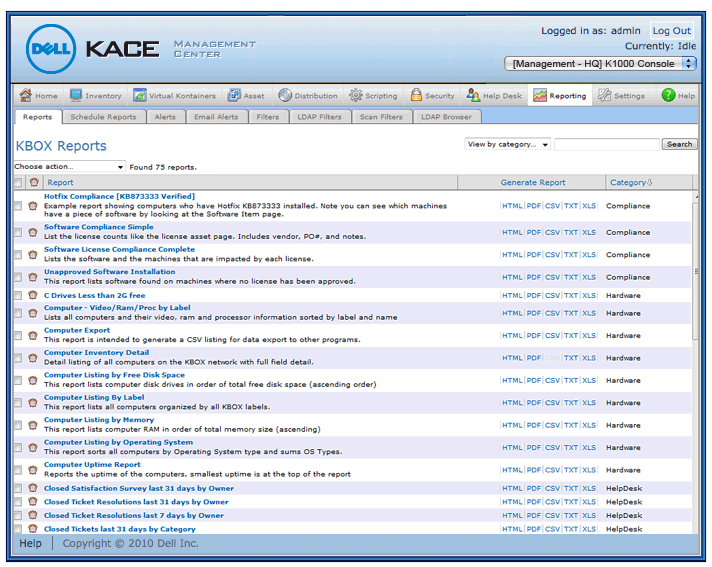Screen dimensions: 712x567
Task: Click the Settings tools icon
Action: tap(605, 96)
